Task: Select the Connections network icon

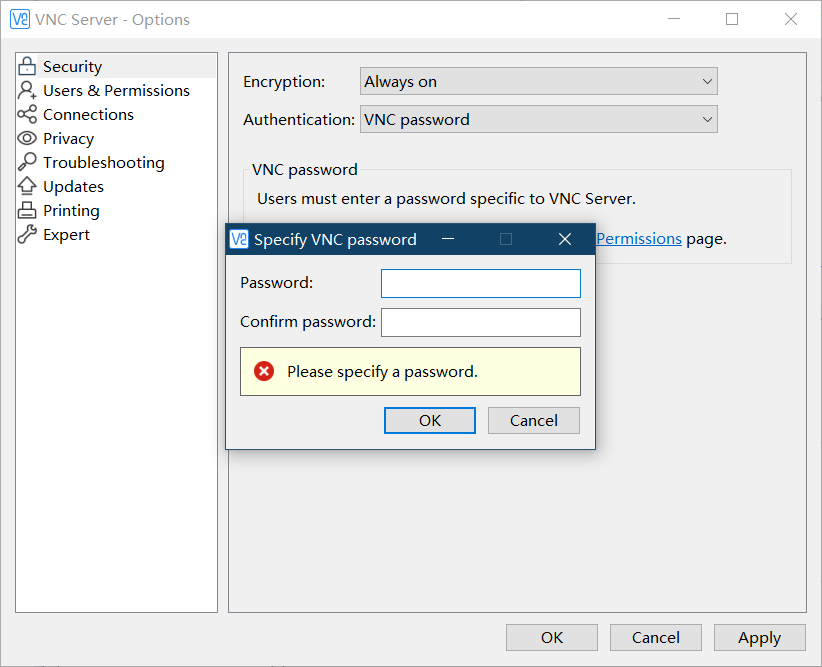Action: click(29, 114)
